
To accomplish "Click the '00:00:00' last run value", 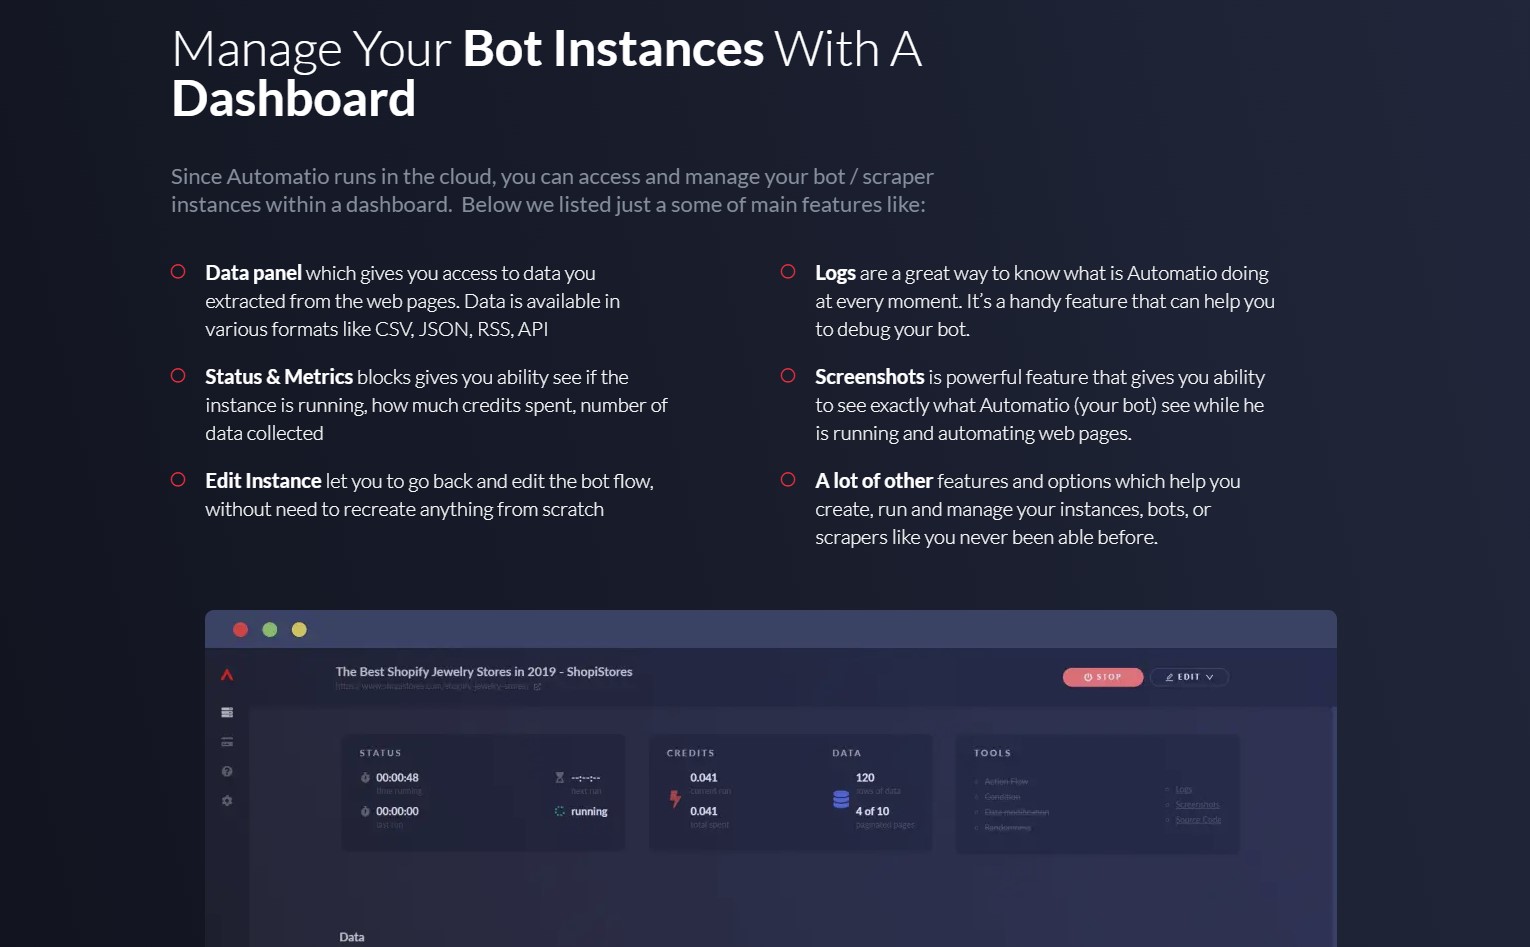I will [397, 811].
